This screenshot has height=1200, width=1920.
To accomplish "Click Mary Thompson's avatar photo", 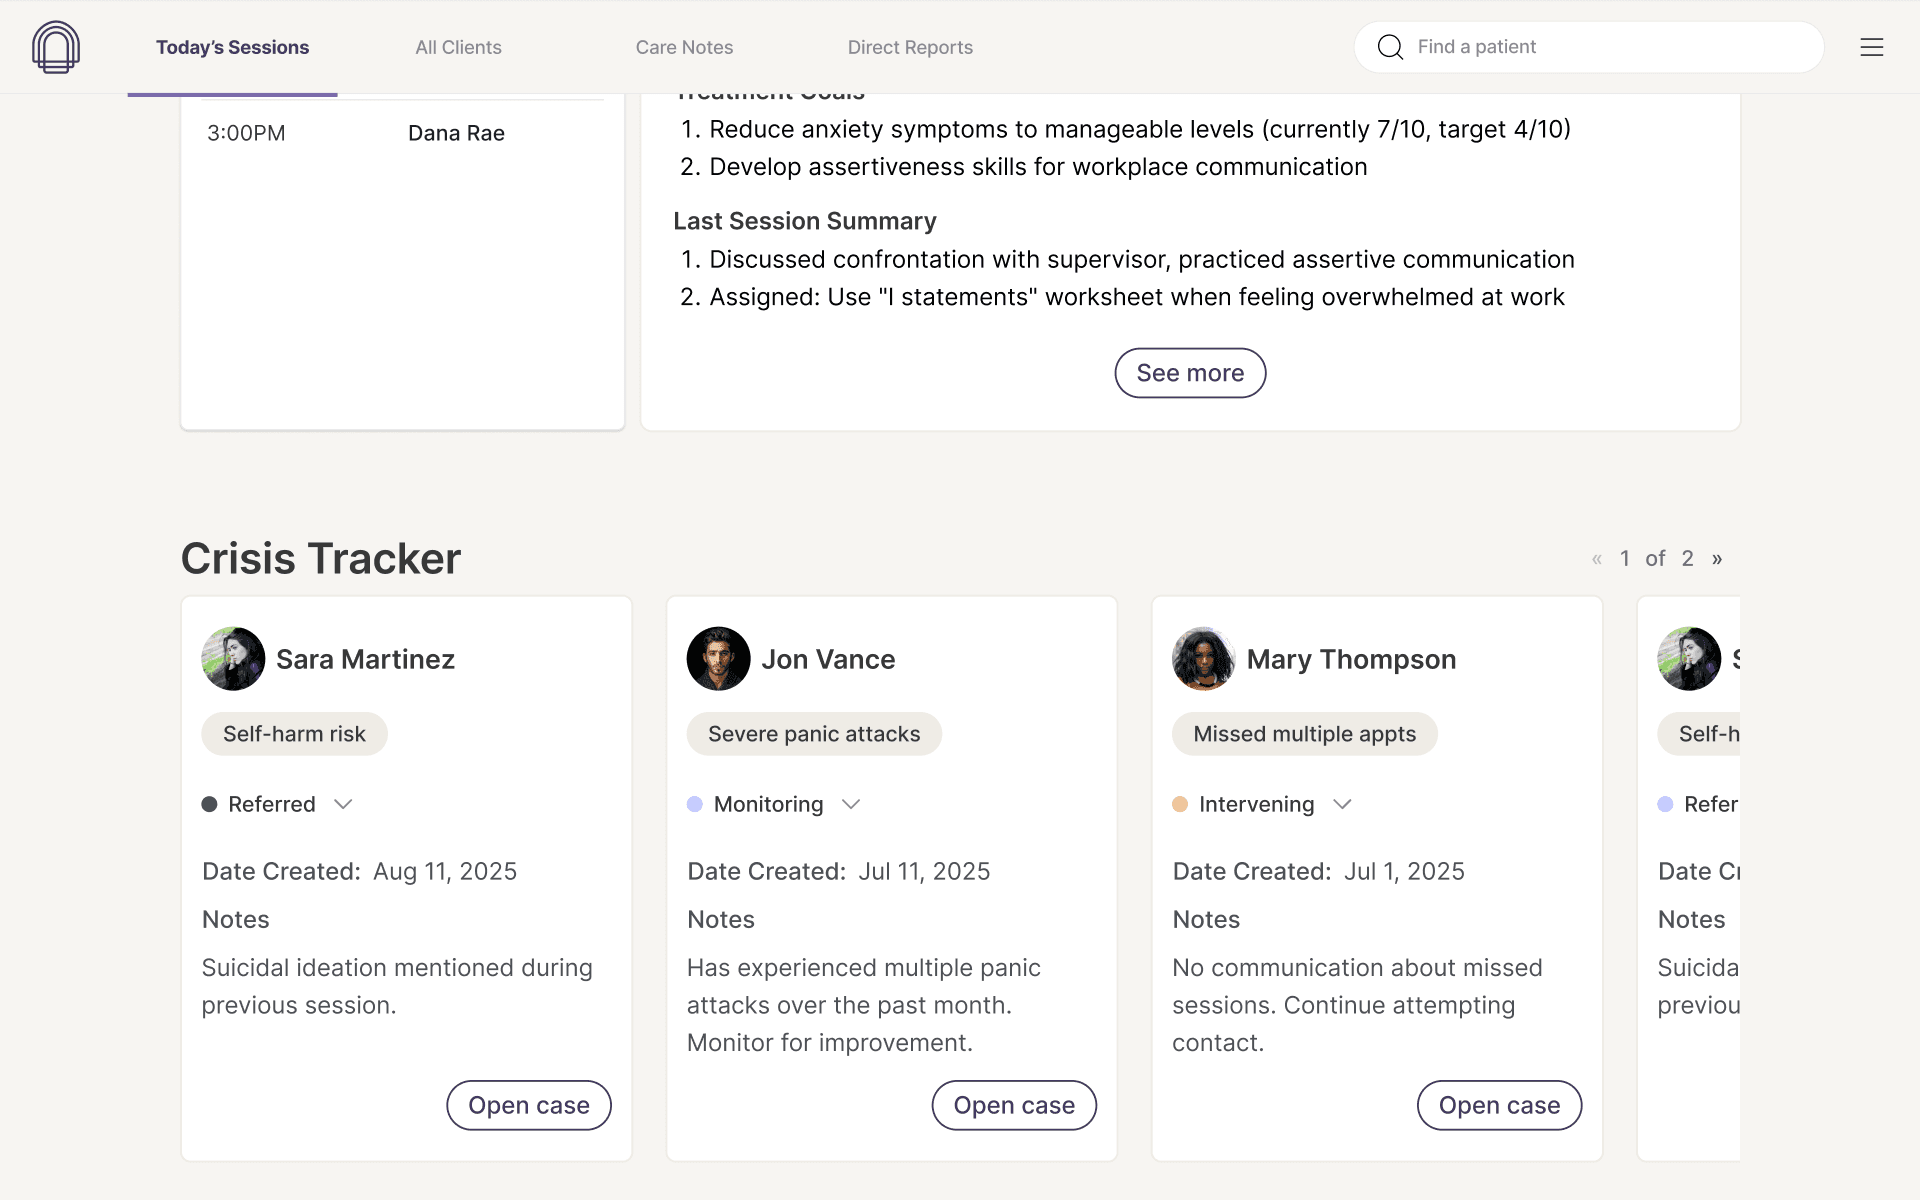I will tap(1203, 659).
